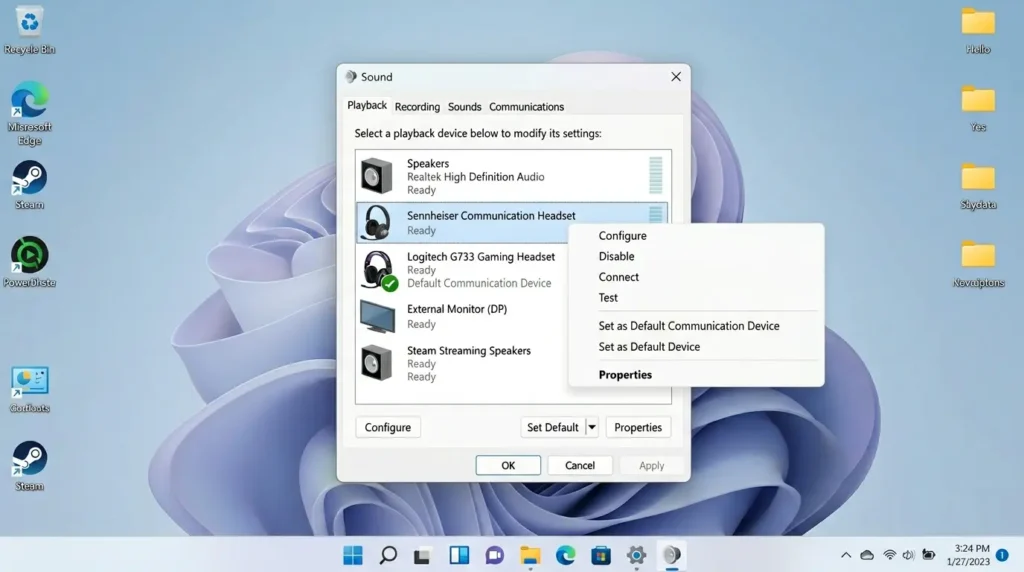
Task: Click the Properties button below device list
Action: pyautogui.click(x=638, y=427)
